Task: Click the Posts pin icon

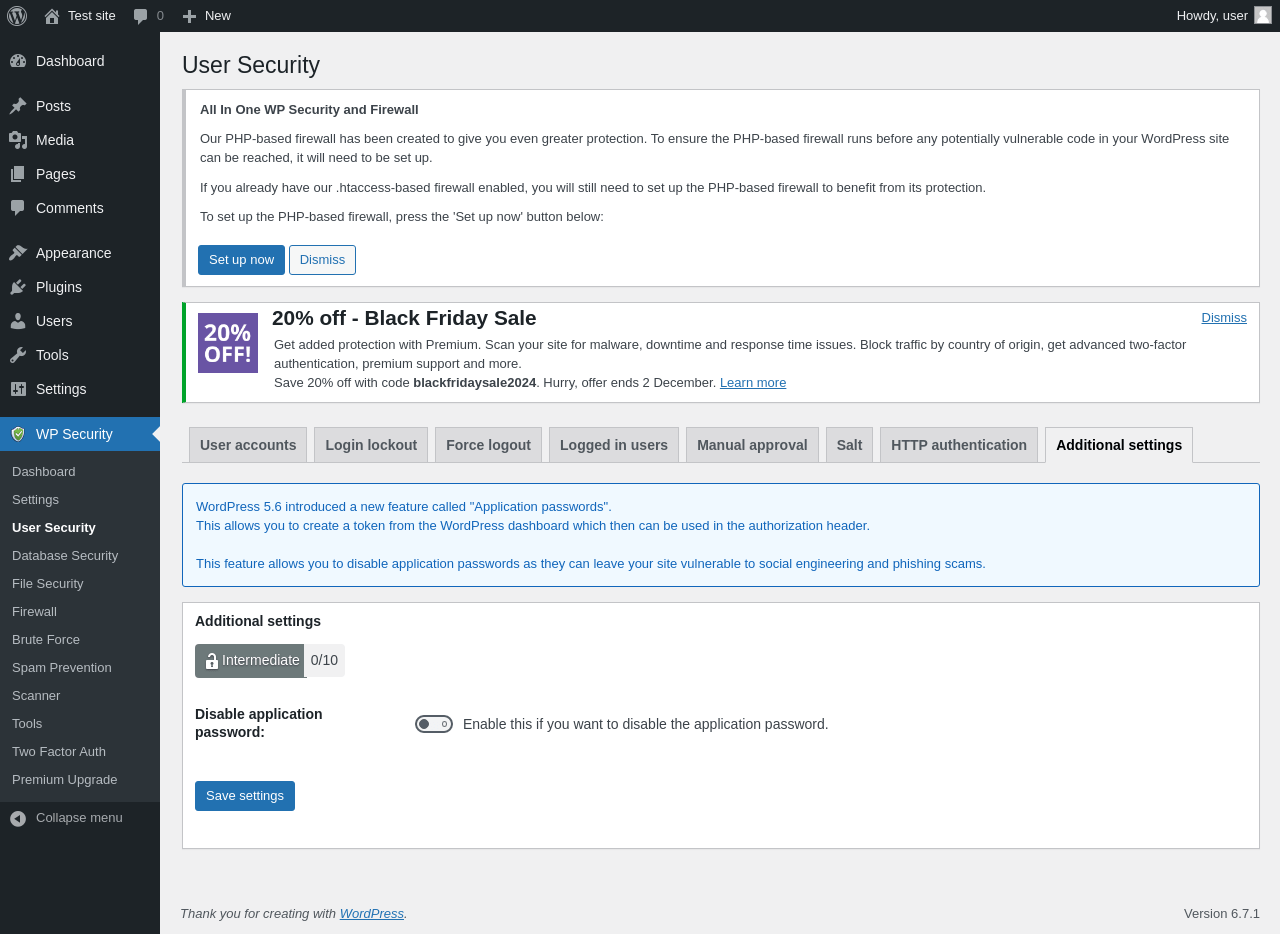Action: [18, 106]
